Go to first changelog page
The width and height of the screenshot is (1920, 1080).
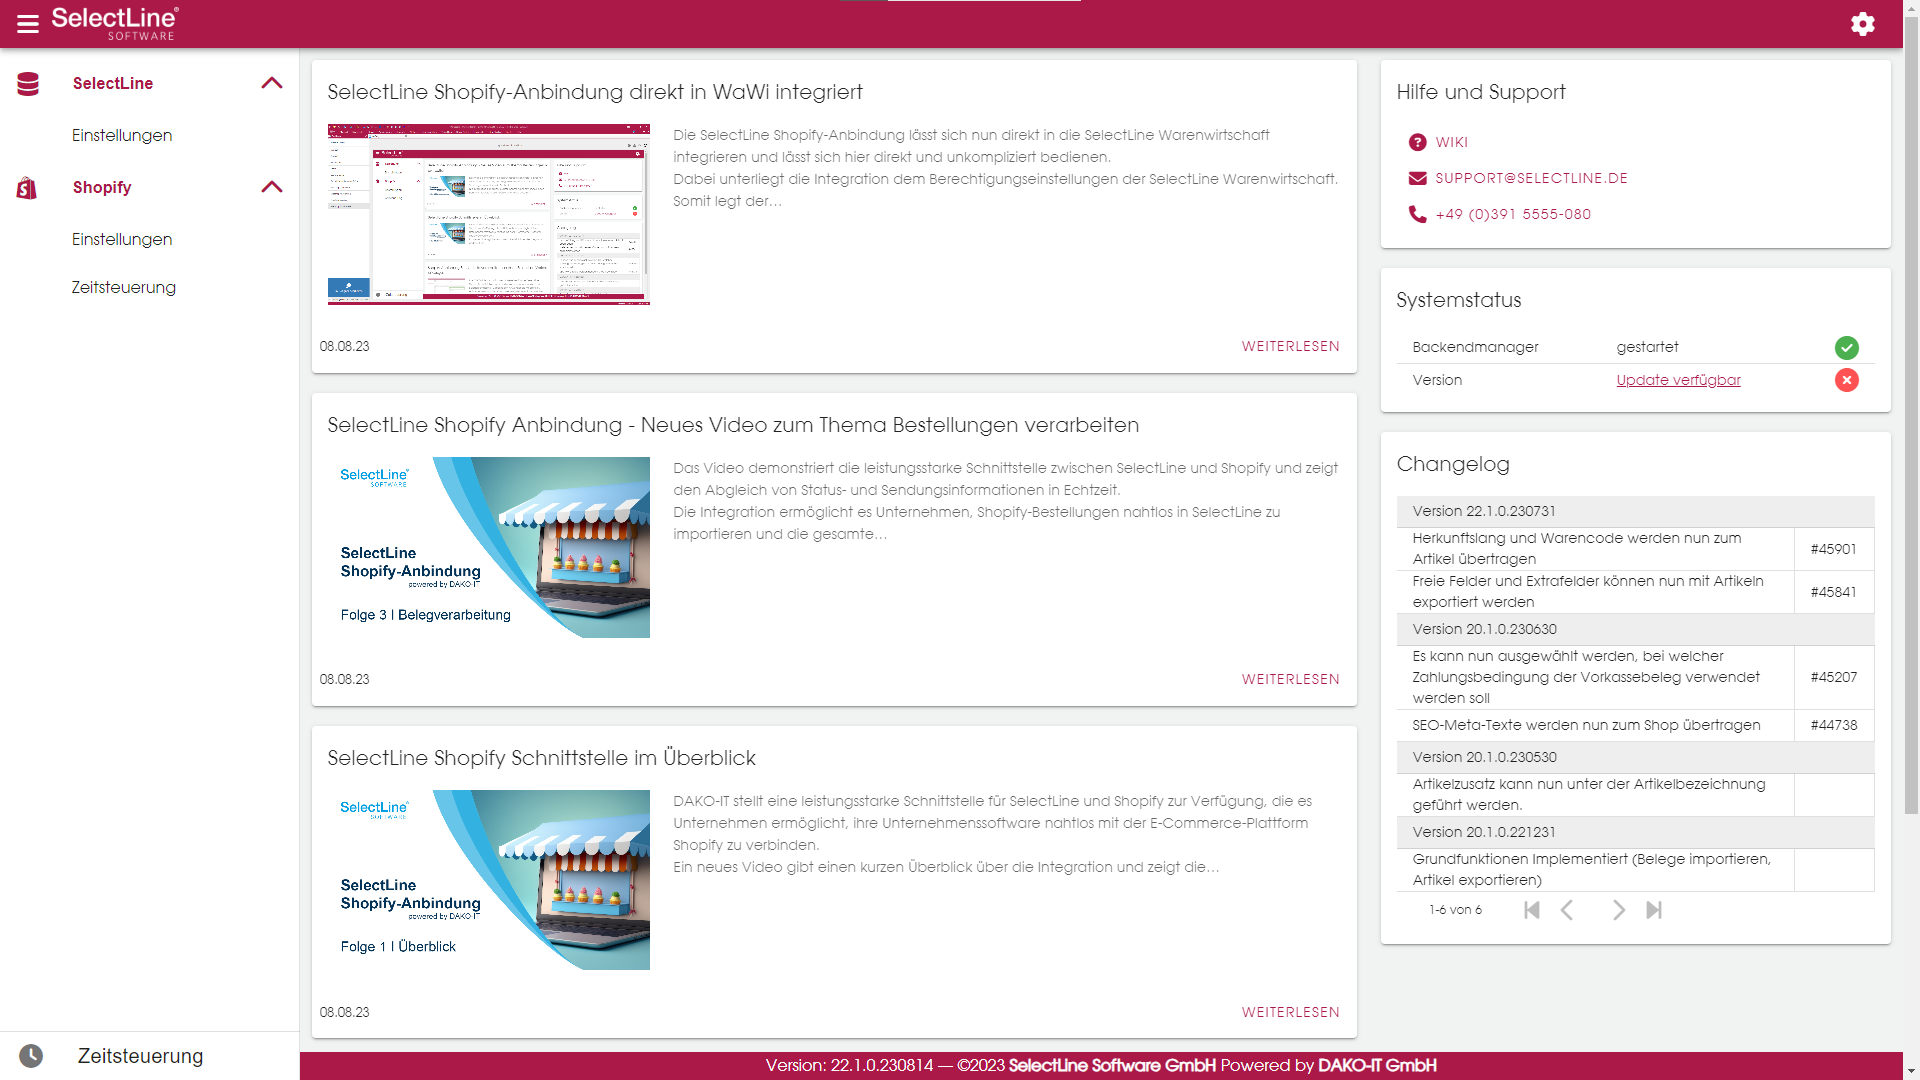(x=1531, y=910)
